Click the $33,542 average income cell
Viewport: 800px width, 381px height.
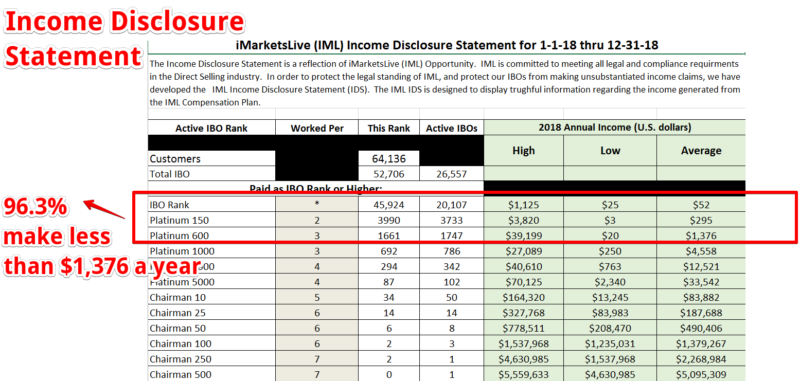[x=702, y=282]
